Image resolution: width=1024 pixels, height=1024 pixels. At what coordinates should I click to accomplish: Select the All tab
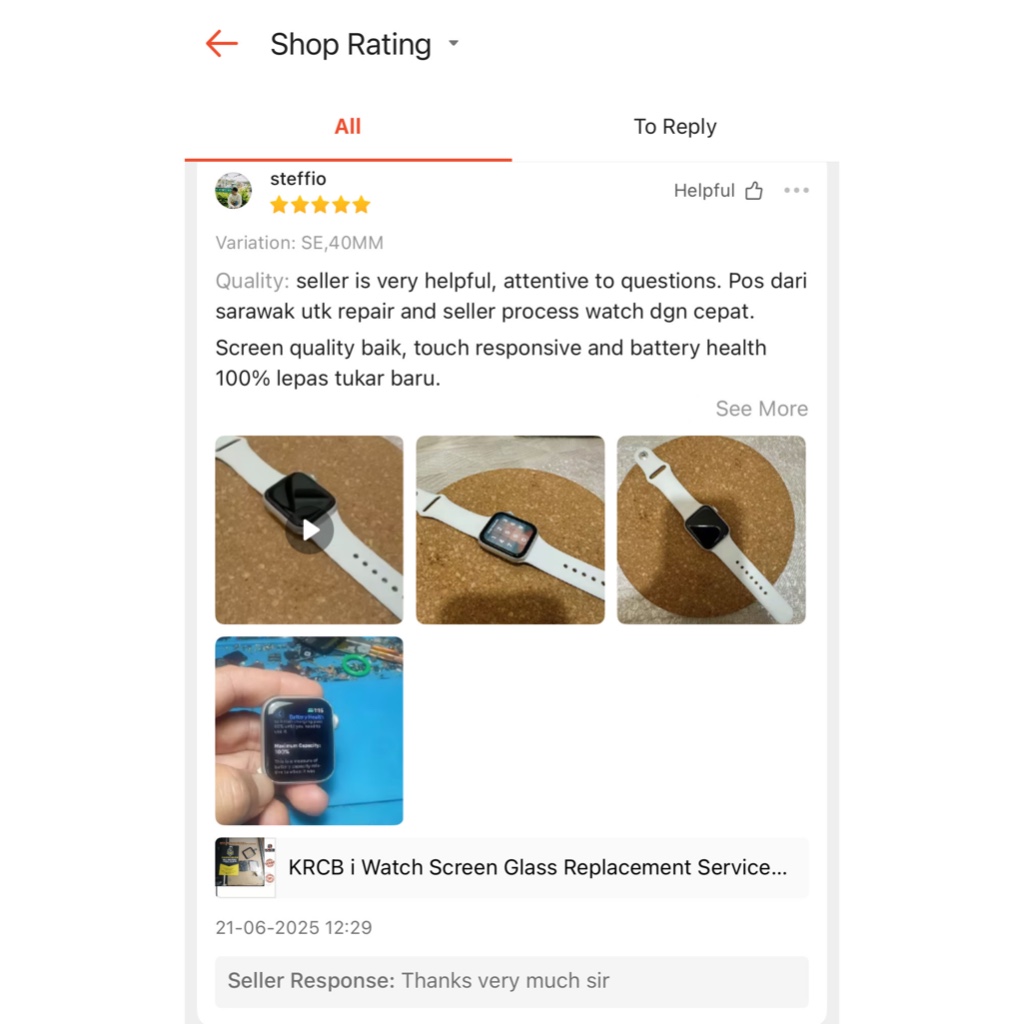pos(347,126)
